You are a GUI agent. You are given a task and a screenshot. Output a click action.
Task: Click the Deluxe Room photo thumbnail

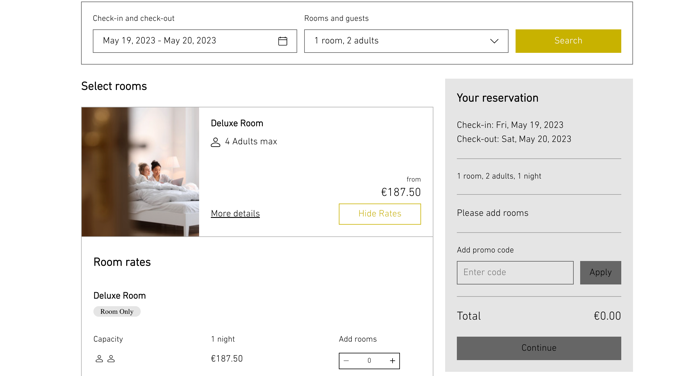pos(140,171)
